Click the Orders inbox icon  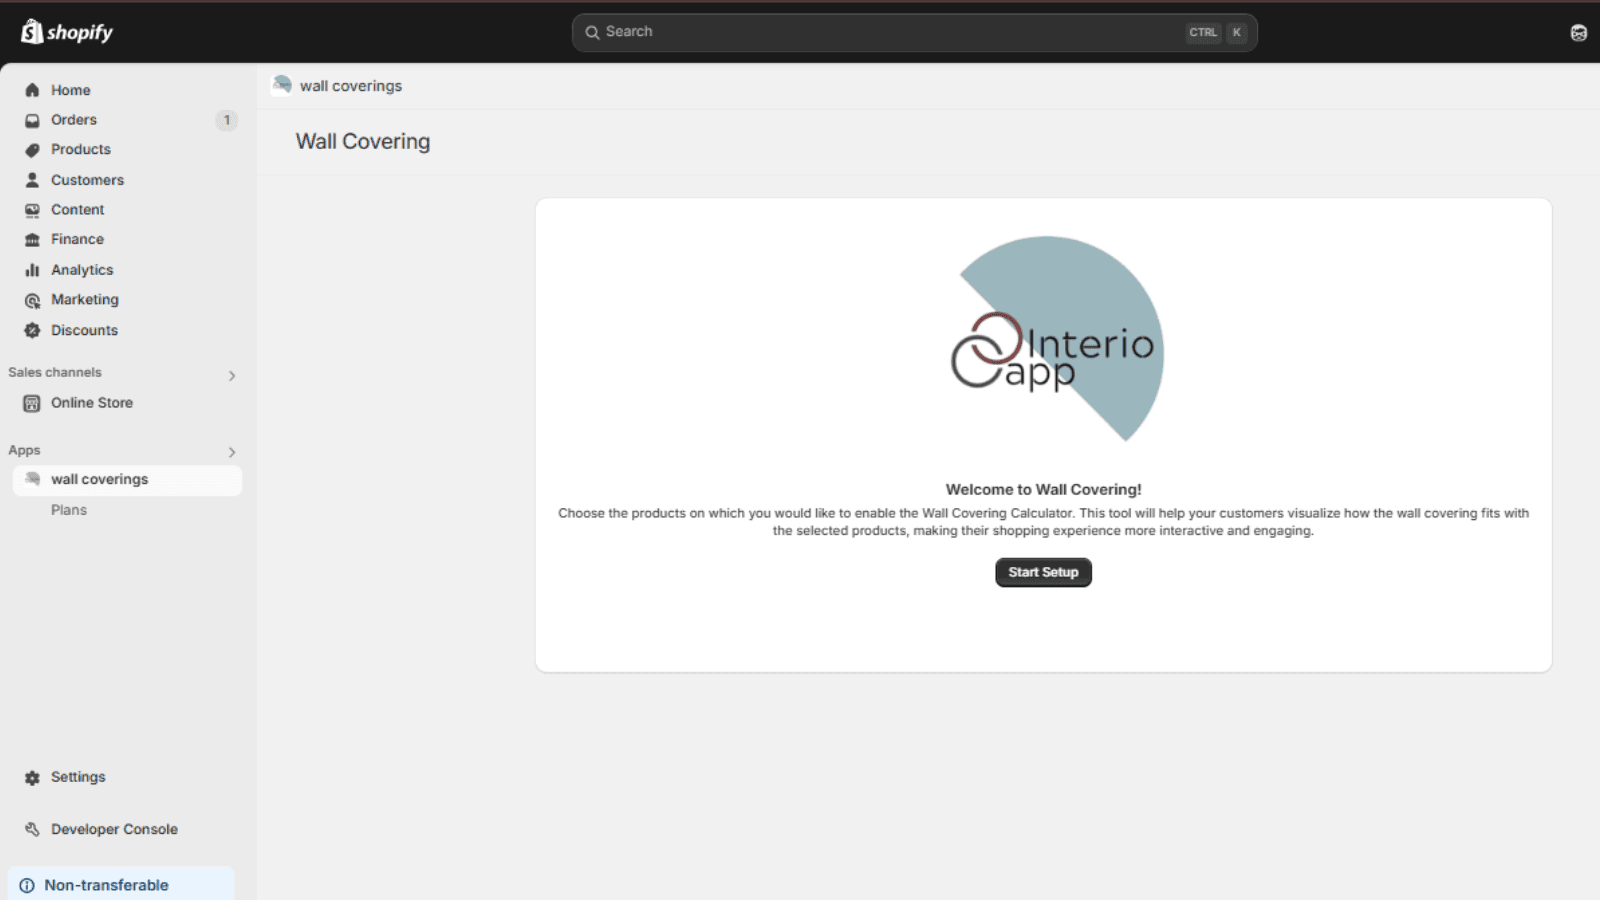[x=32, y=120]
